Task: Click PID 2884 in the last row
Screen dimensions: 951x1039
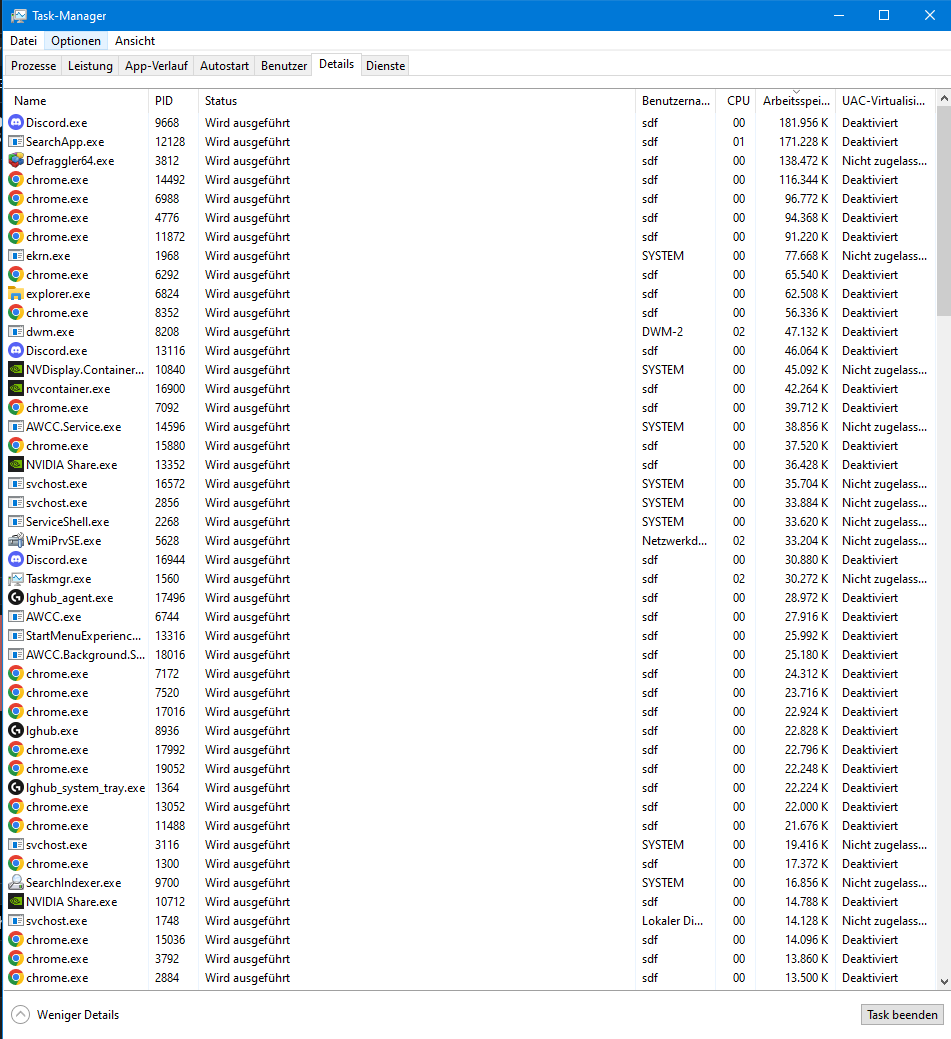Action: tap(167, 978)
